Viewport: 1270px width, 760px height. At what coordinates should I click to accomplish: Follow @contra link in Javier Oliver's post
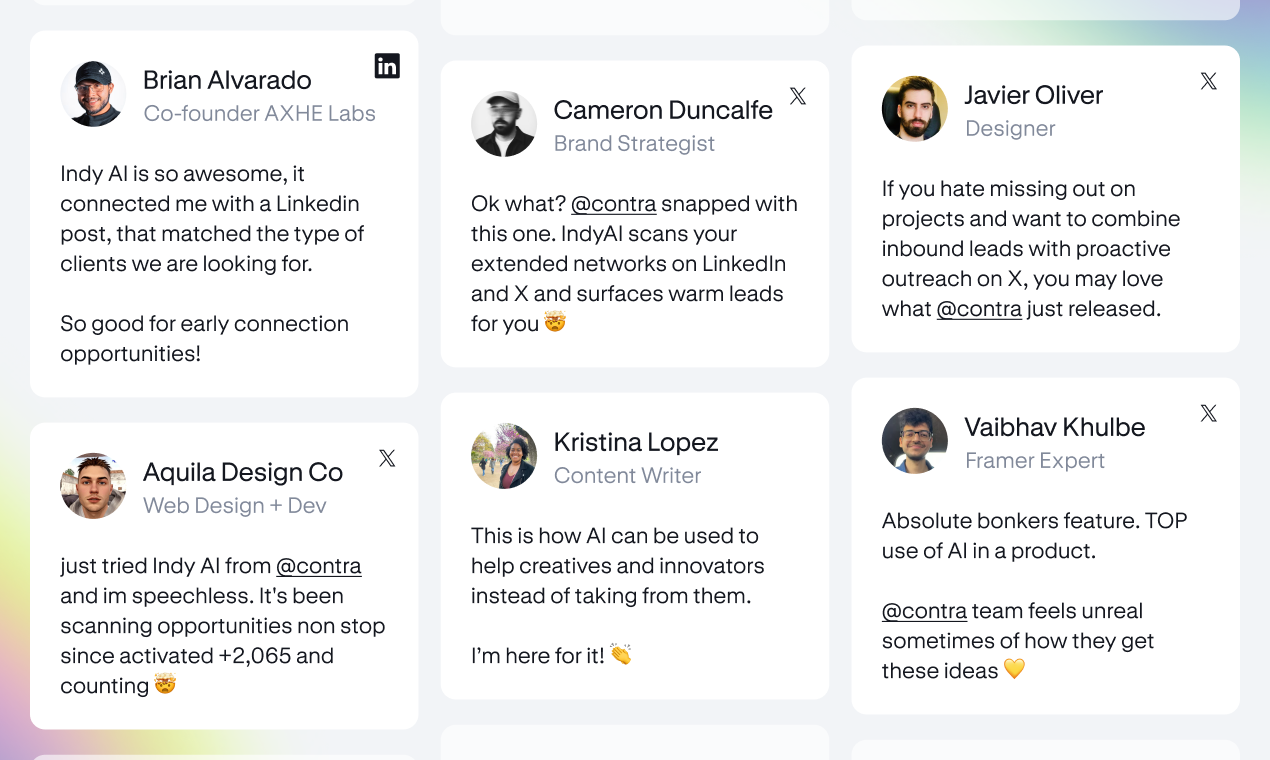pos(979,309)
